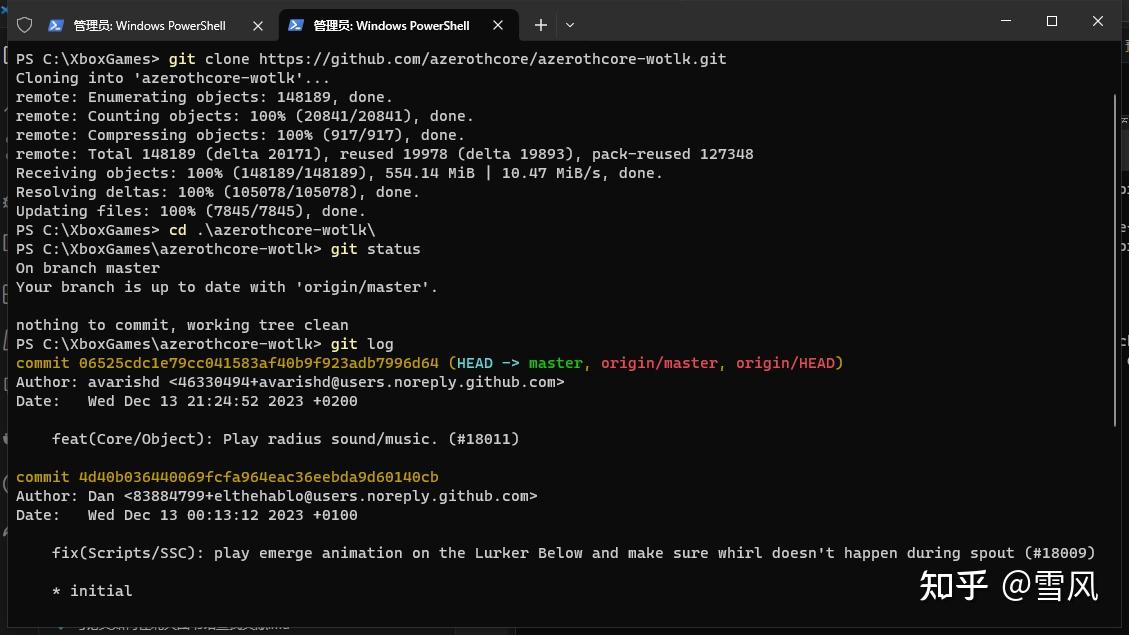Switch to the first Windows PowerShell tab
Image resolution: width=1129 pixels, height=635 pixels.
pos(150,25)
